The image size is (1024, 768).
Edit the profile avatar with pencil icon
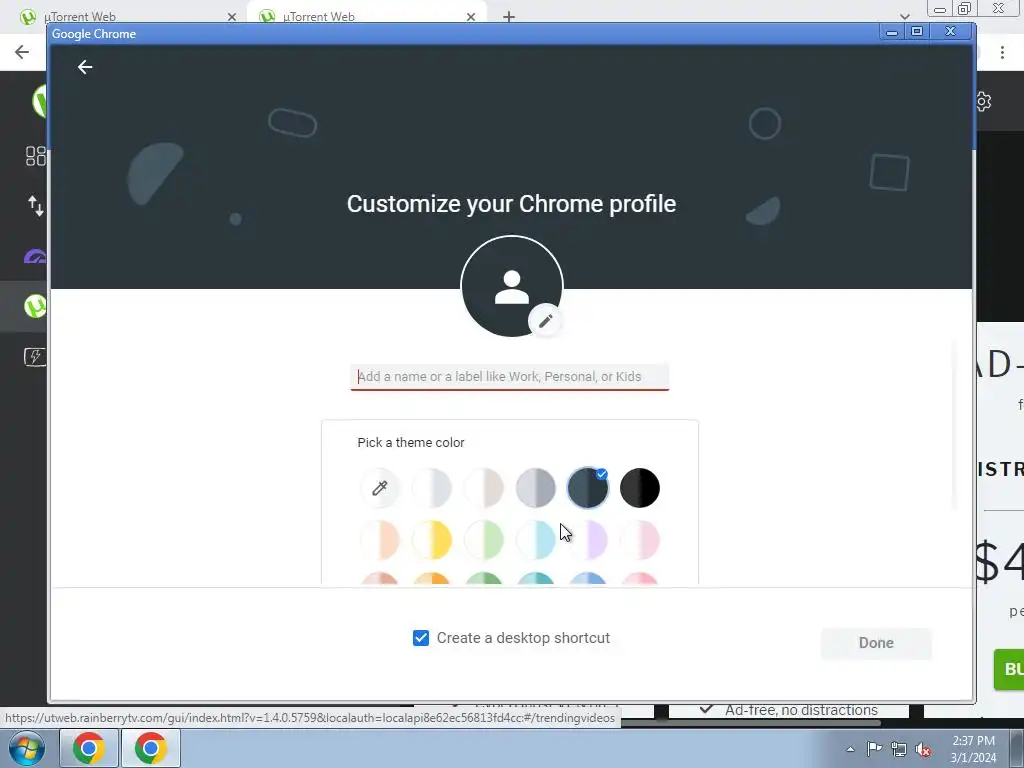click(545, 321)
